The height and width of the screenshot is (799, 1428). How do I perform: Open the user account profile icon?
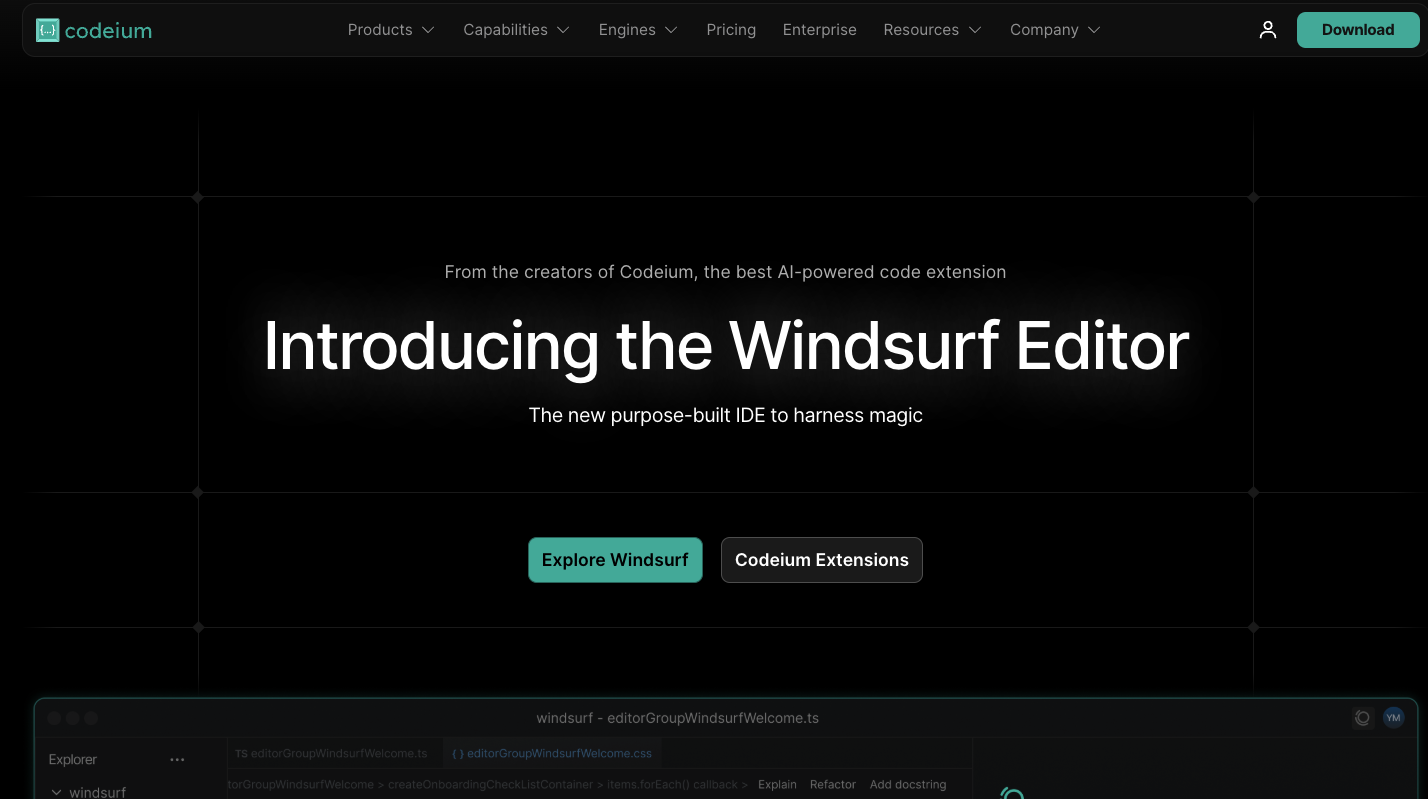click(x=1268, y=30)
